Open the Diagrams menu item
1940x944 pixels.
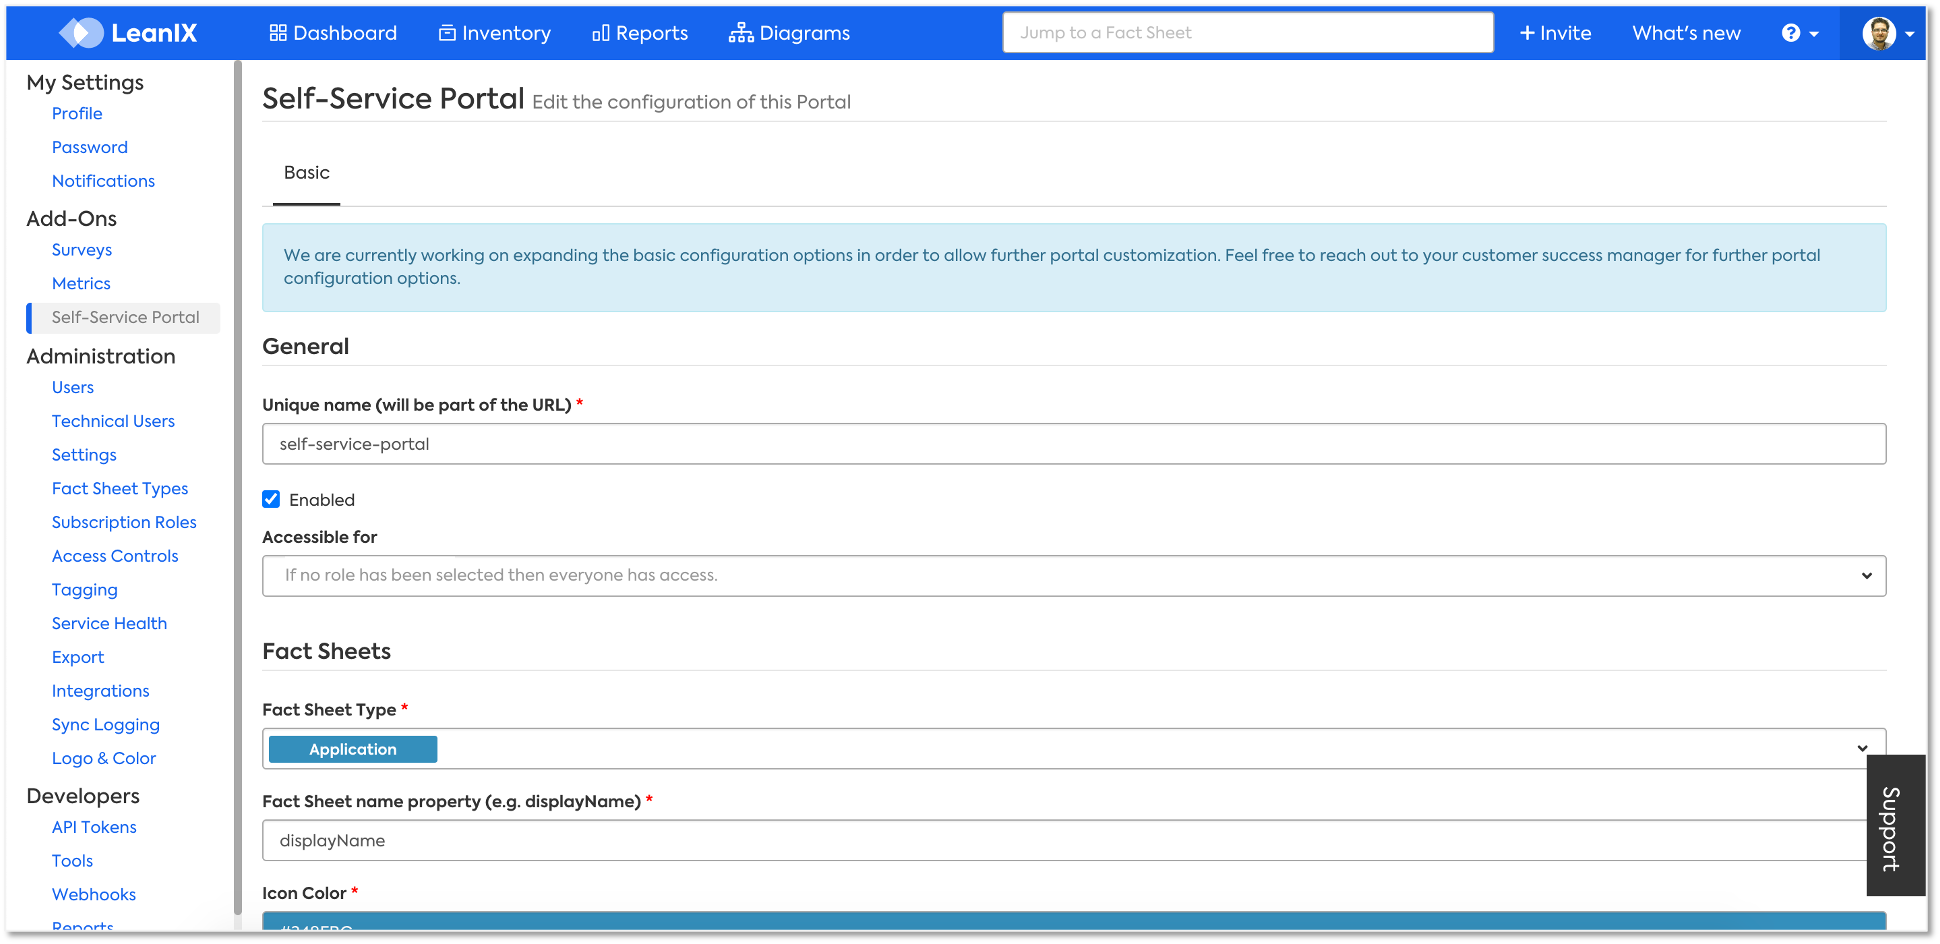coord(790,33)
